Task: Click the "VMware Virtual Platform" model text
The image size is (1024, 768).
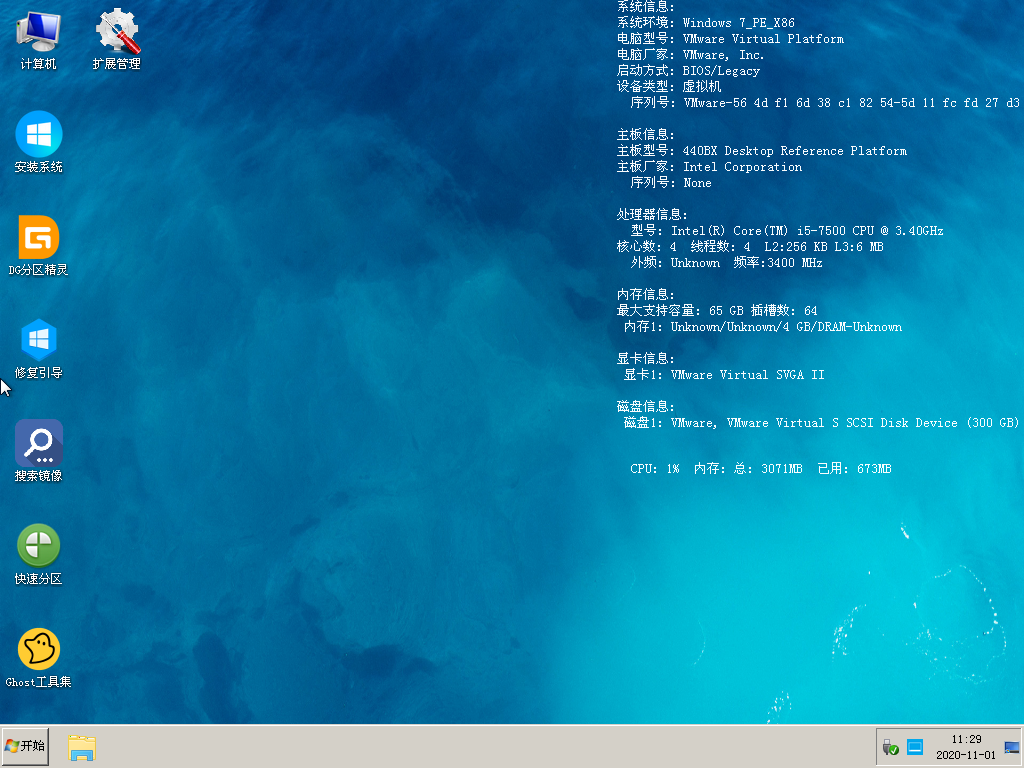Action: (763, 39)
